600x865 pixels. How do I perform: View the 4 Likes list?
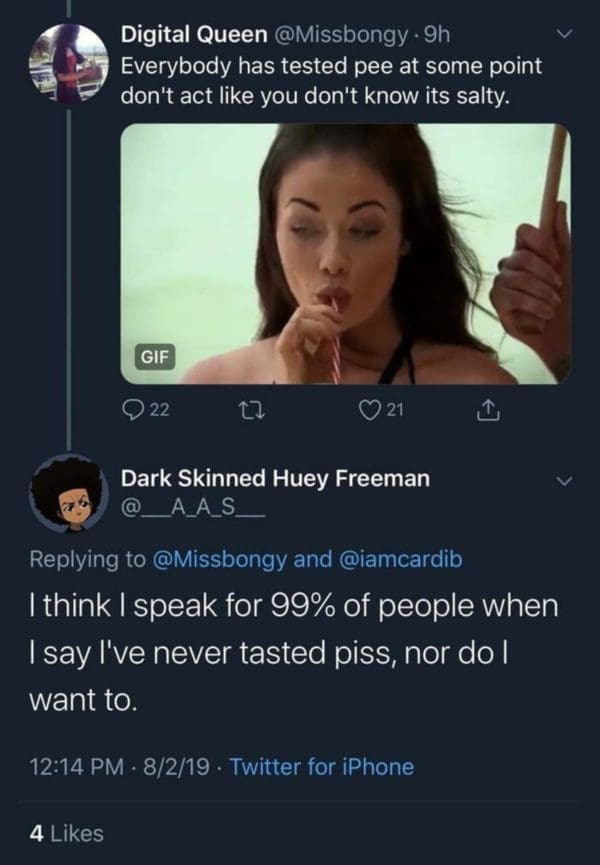[66, 831]
